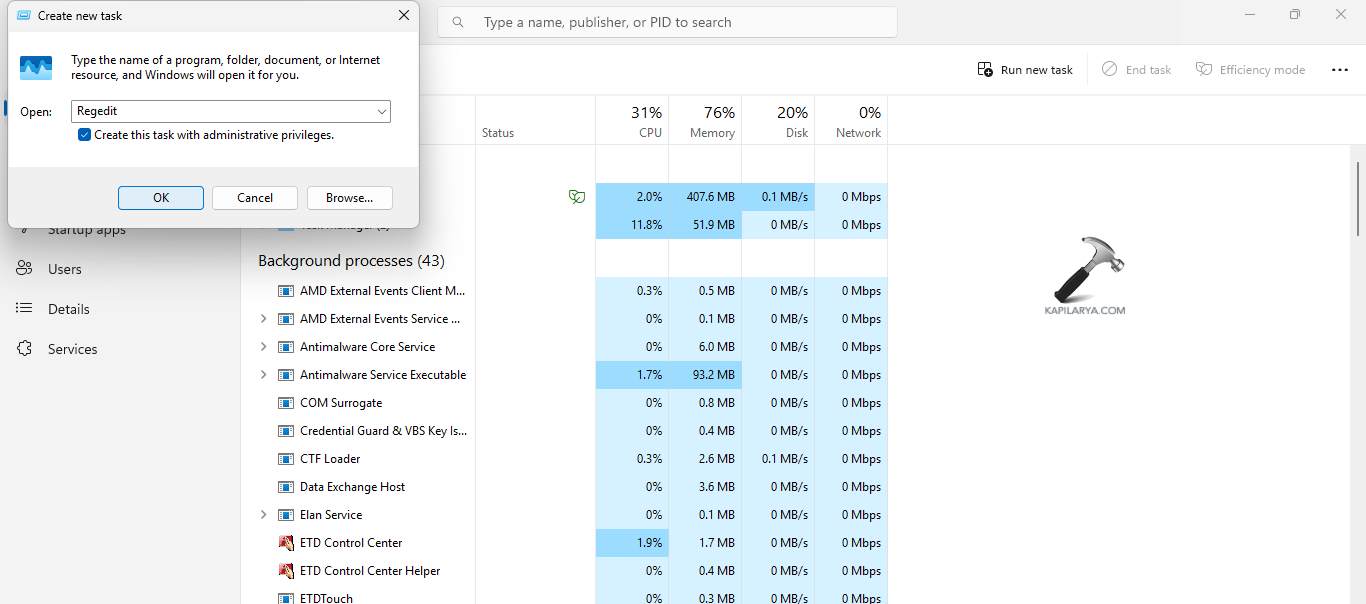Expand AMD External Events Service
The image size is (1366, 604).
click(263, 318)
